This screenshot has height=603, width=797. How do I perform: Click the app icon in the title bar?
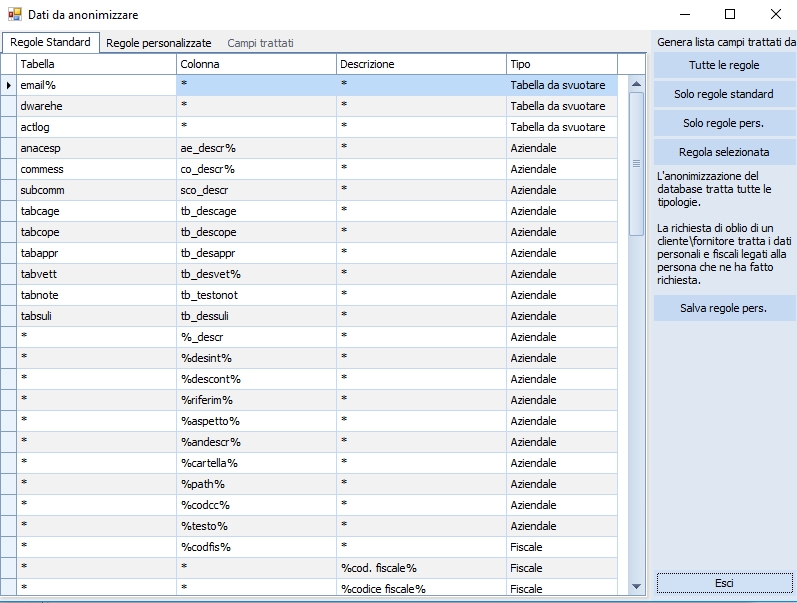[x=14, y=15]
